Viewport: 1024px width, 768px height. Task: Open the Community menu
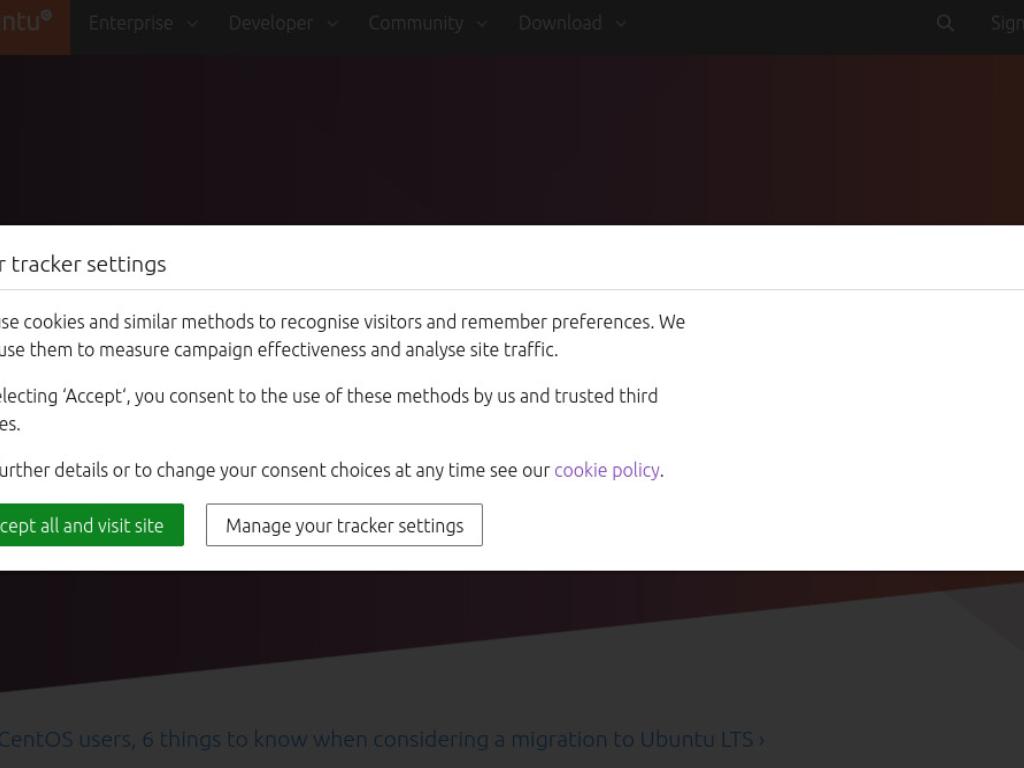tap(428, 24)
